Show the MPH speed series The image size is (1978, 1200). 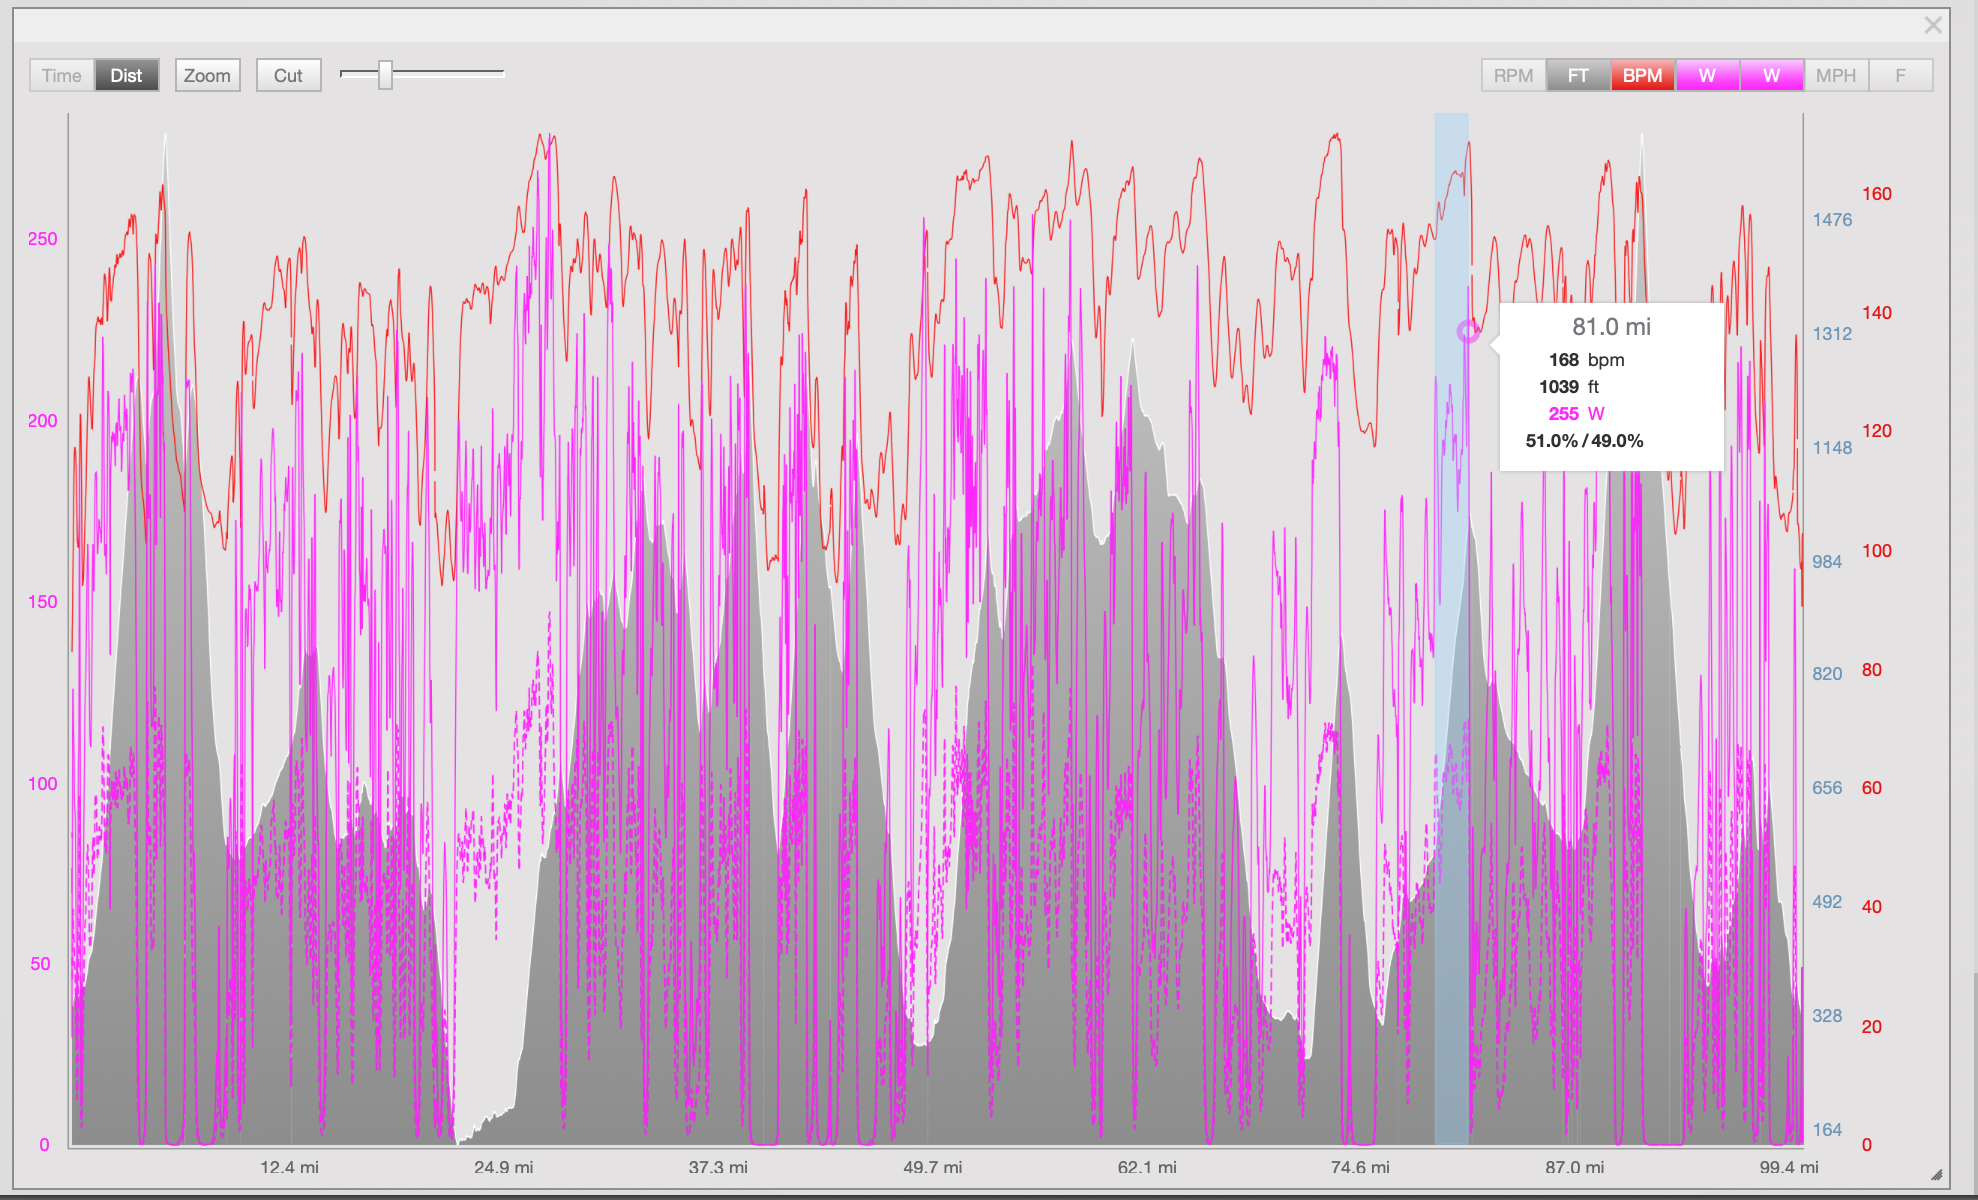1836,75
